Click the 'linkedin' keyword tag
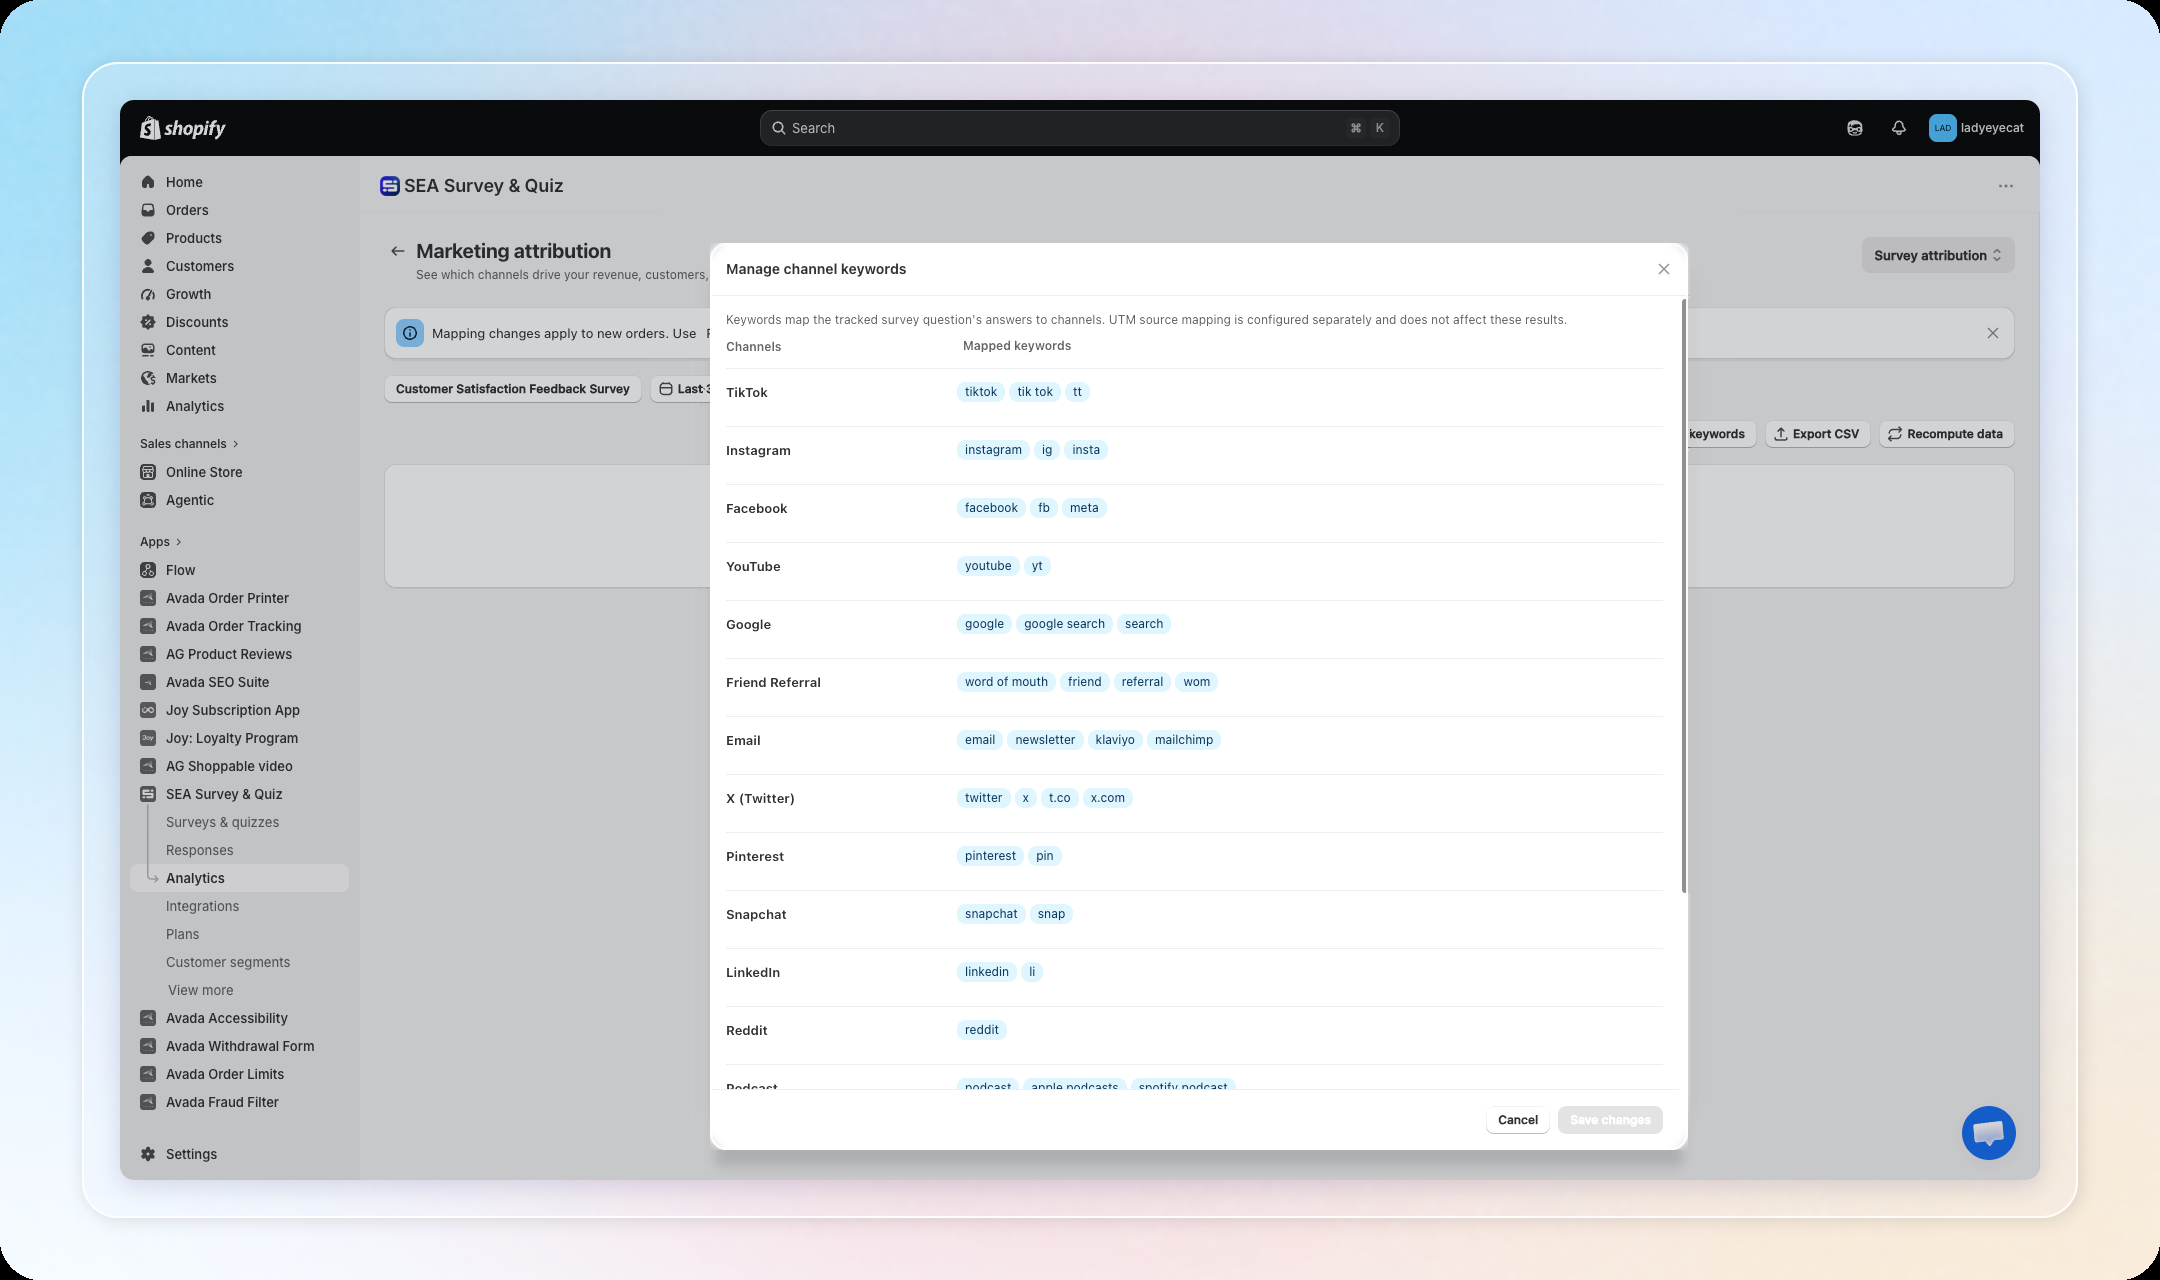The width and height of the screenshot is (2160, 1280). (x=987, y=972)
